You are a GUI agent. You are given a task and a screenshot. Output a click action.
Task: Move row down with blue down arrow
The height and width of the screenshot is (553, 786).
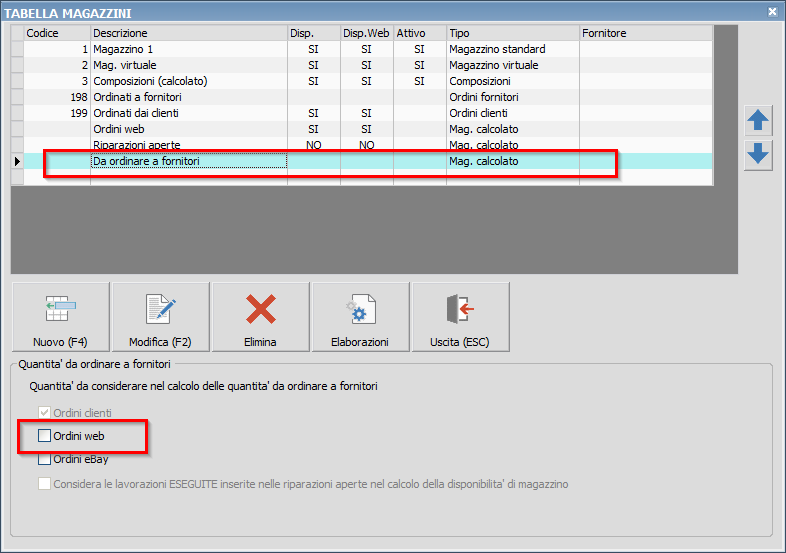coord(758,154)
